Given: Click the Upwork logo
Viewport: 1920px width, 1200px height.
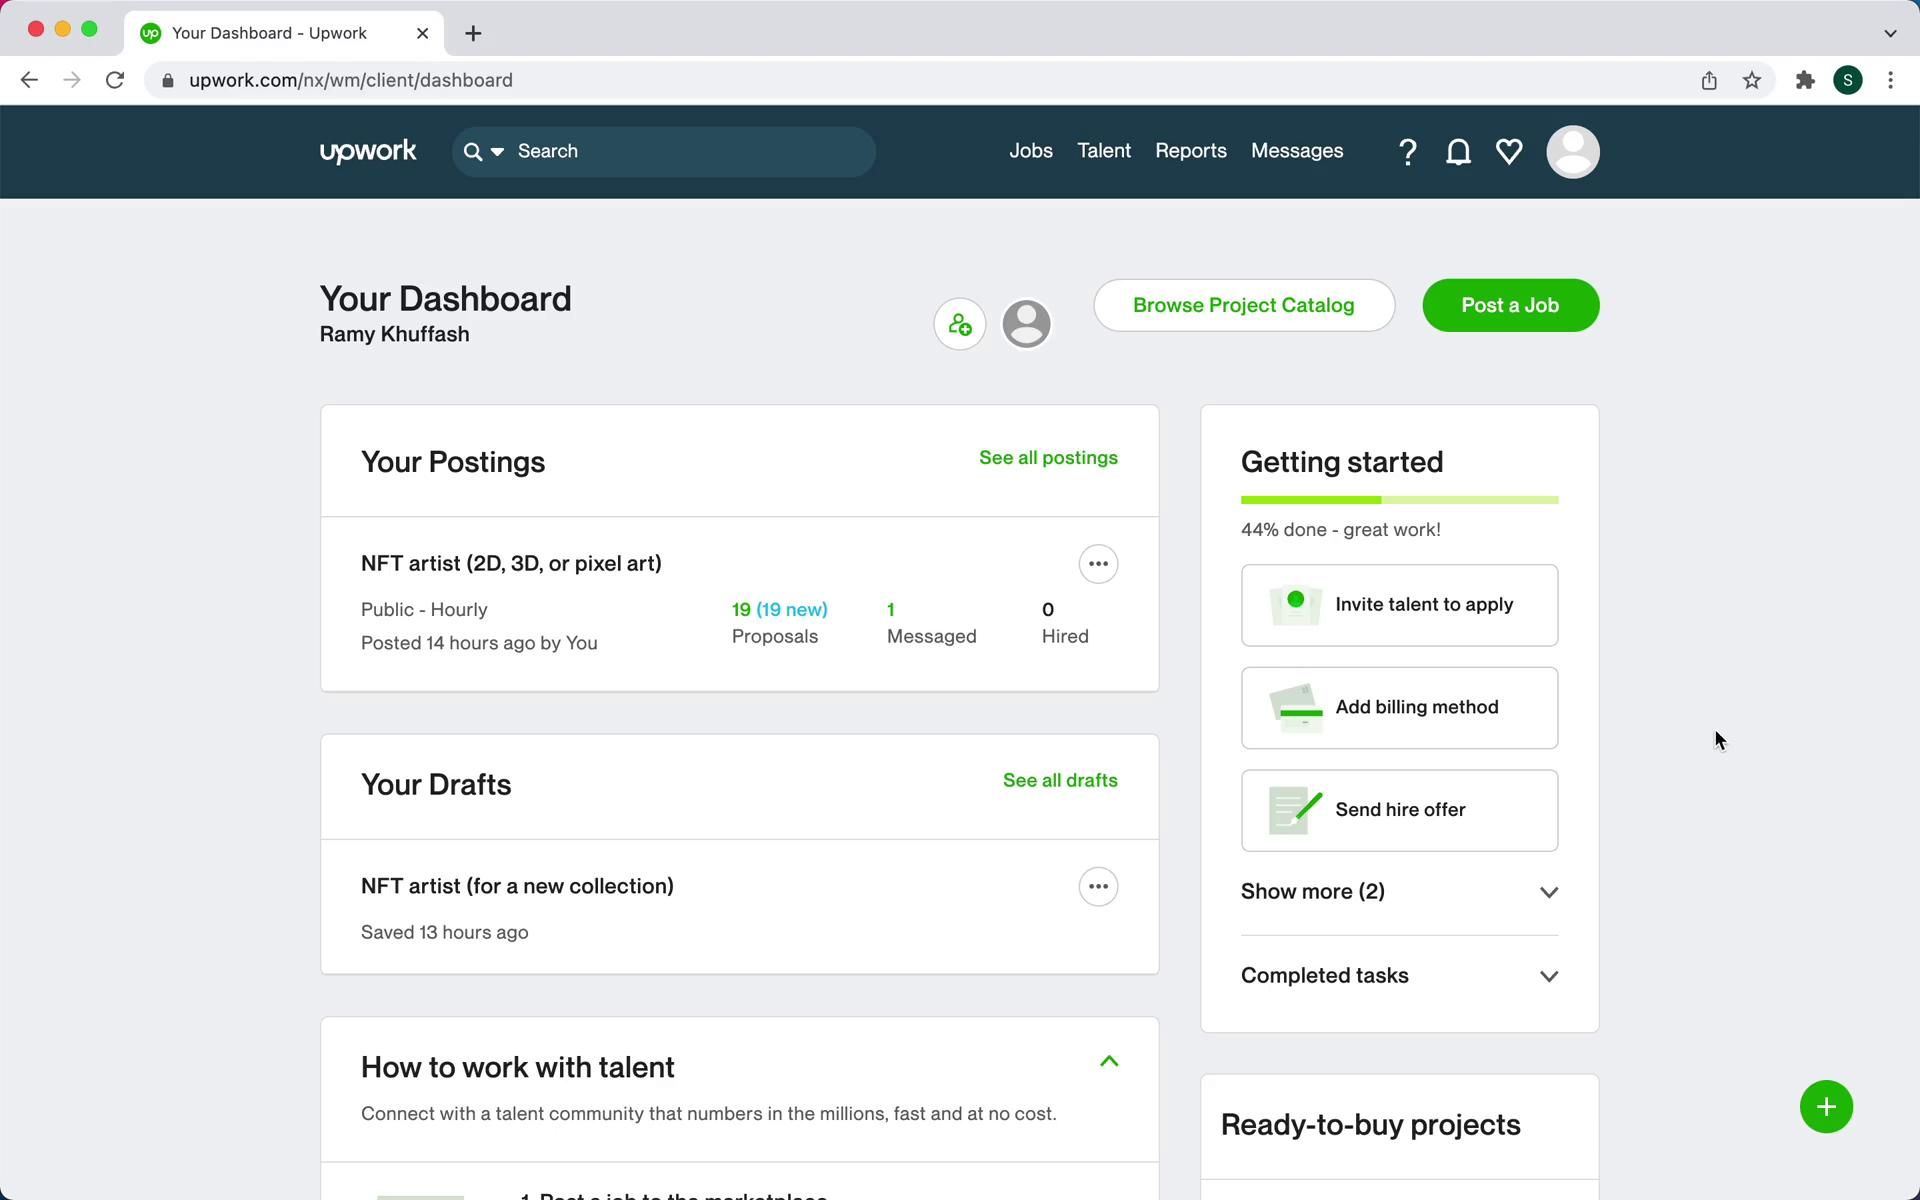Looking at the screenshot, I should click(x=368, y=151).
